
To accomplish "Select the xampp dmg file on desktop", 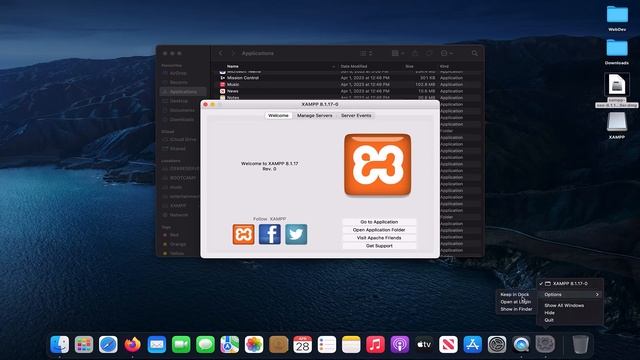I will pos(617,90).
